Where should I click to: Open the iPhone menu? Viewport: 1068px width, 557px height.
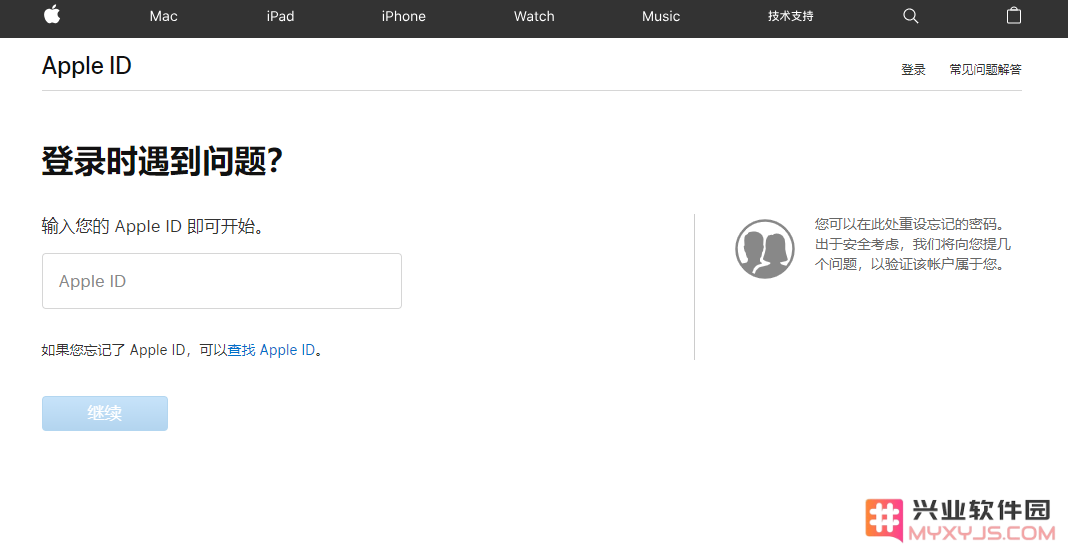pyautogui.click(x=403, y=16)
